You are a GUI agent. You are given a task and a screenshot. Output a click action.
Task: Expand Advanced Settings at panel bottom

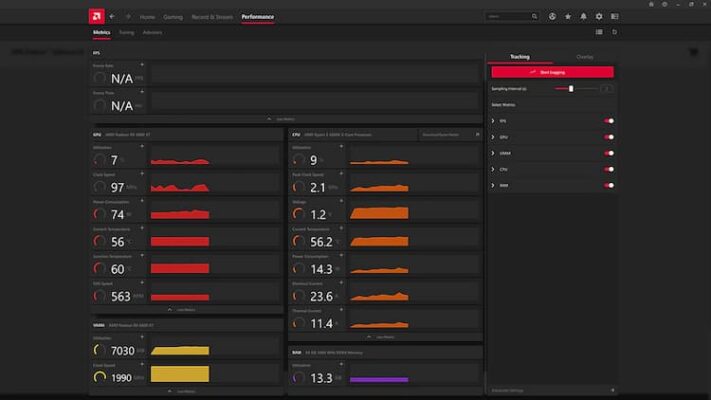click(552, 390)
